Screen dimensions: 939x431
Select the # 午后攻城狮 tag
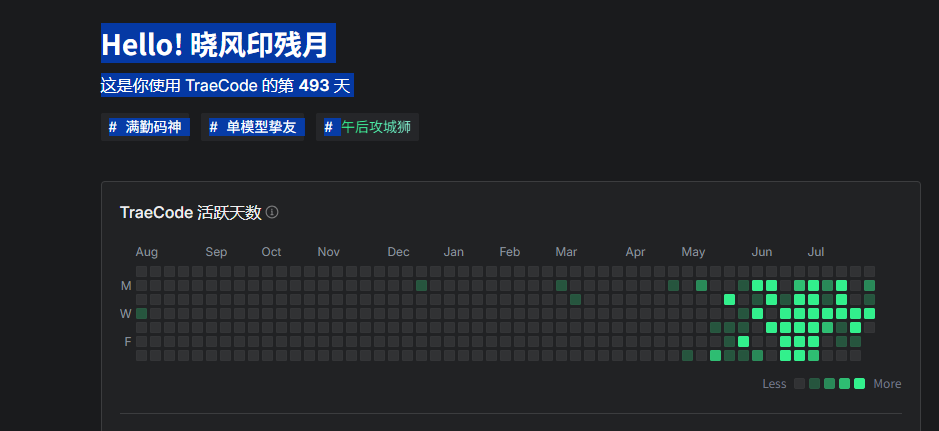point(367,127)
